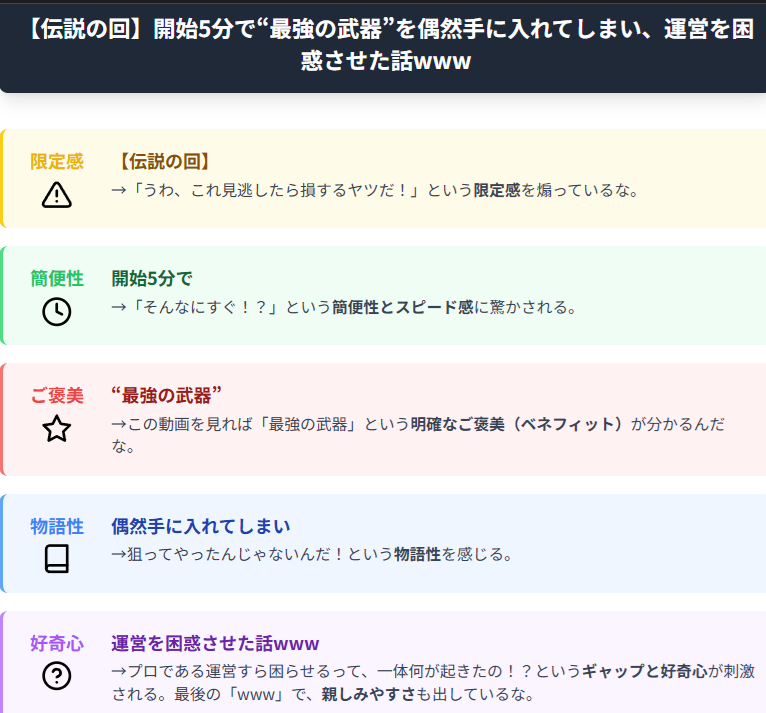This screenshot has height=713, width=766.
Task: Click the bold 明確なご褒美（ベネフィット） text
Action: pyautogui.click(x=520, y=424)
